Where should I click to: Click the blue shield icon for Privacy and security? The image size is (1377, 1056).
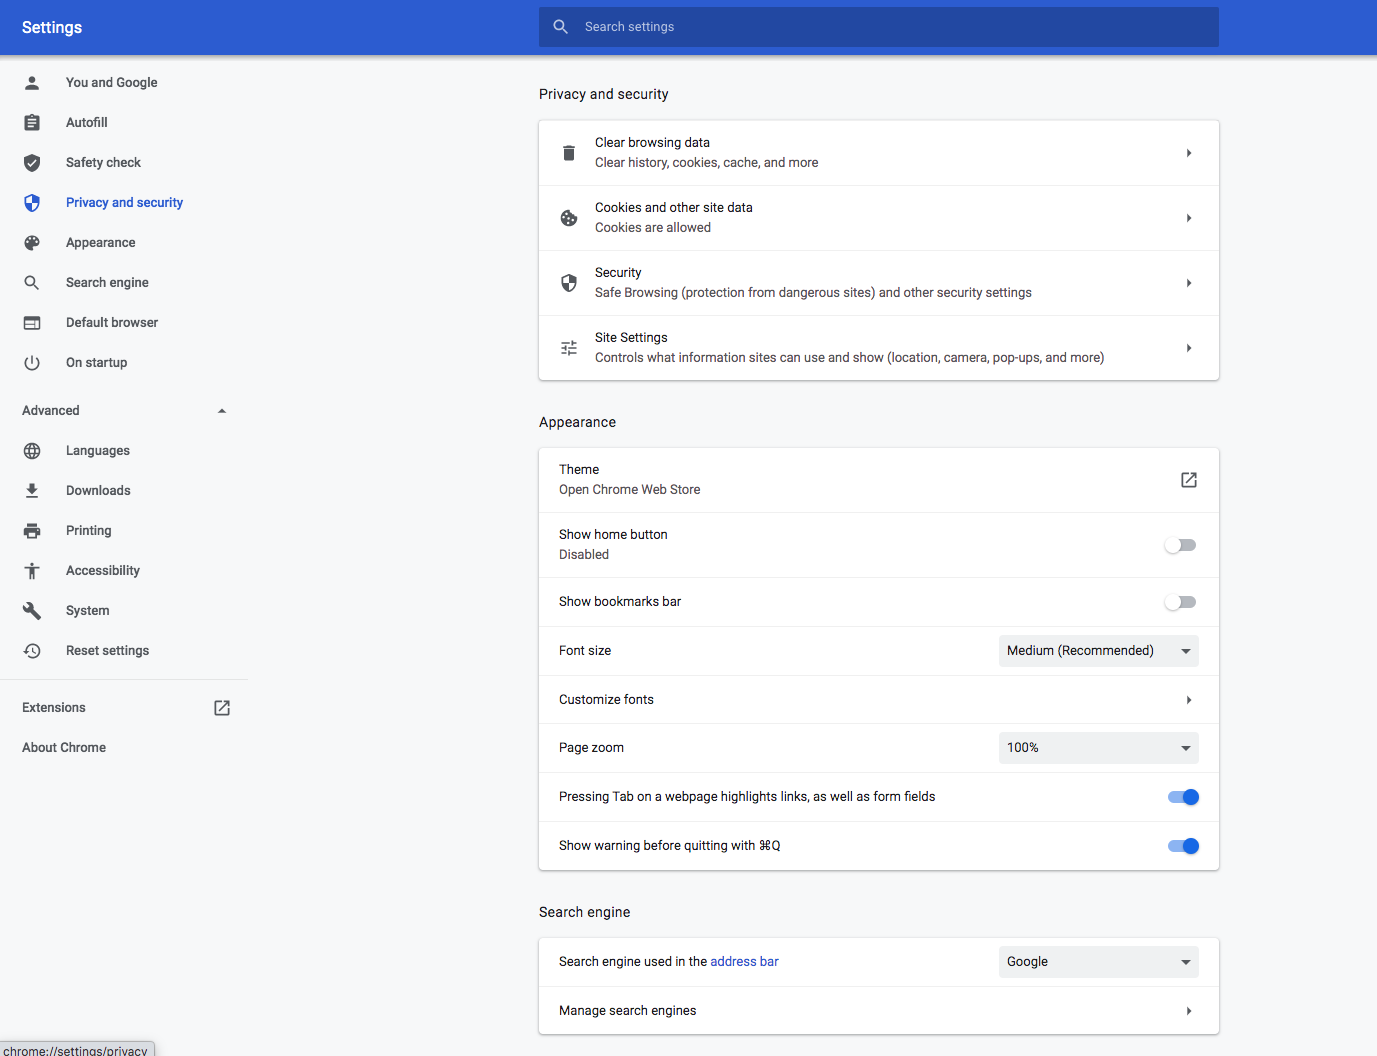click(32, 203)
